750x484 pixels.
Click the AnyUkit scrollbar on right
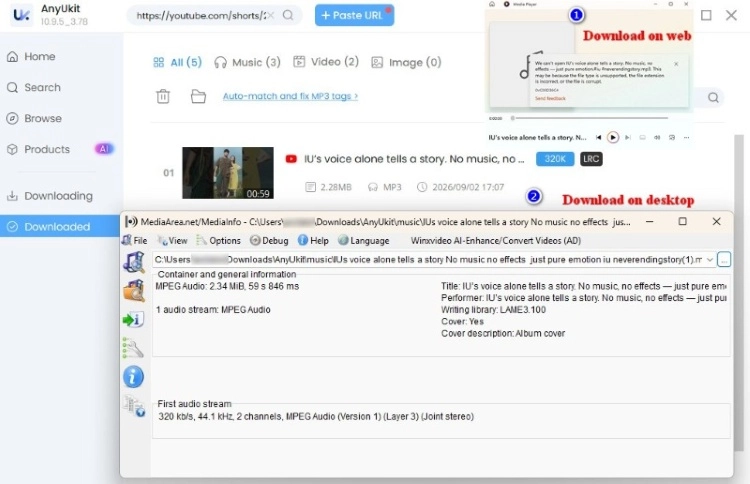tap(739, 292)
